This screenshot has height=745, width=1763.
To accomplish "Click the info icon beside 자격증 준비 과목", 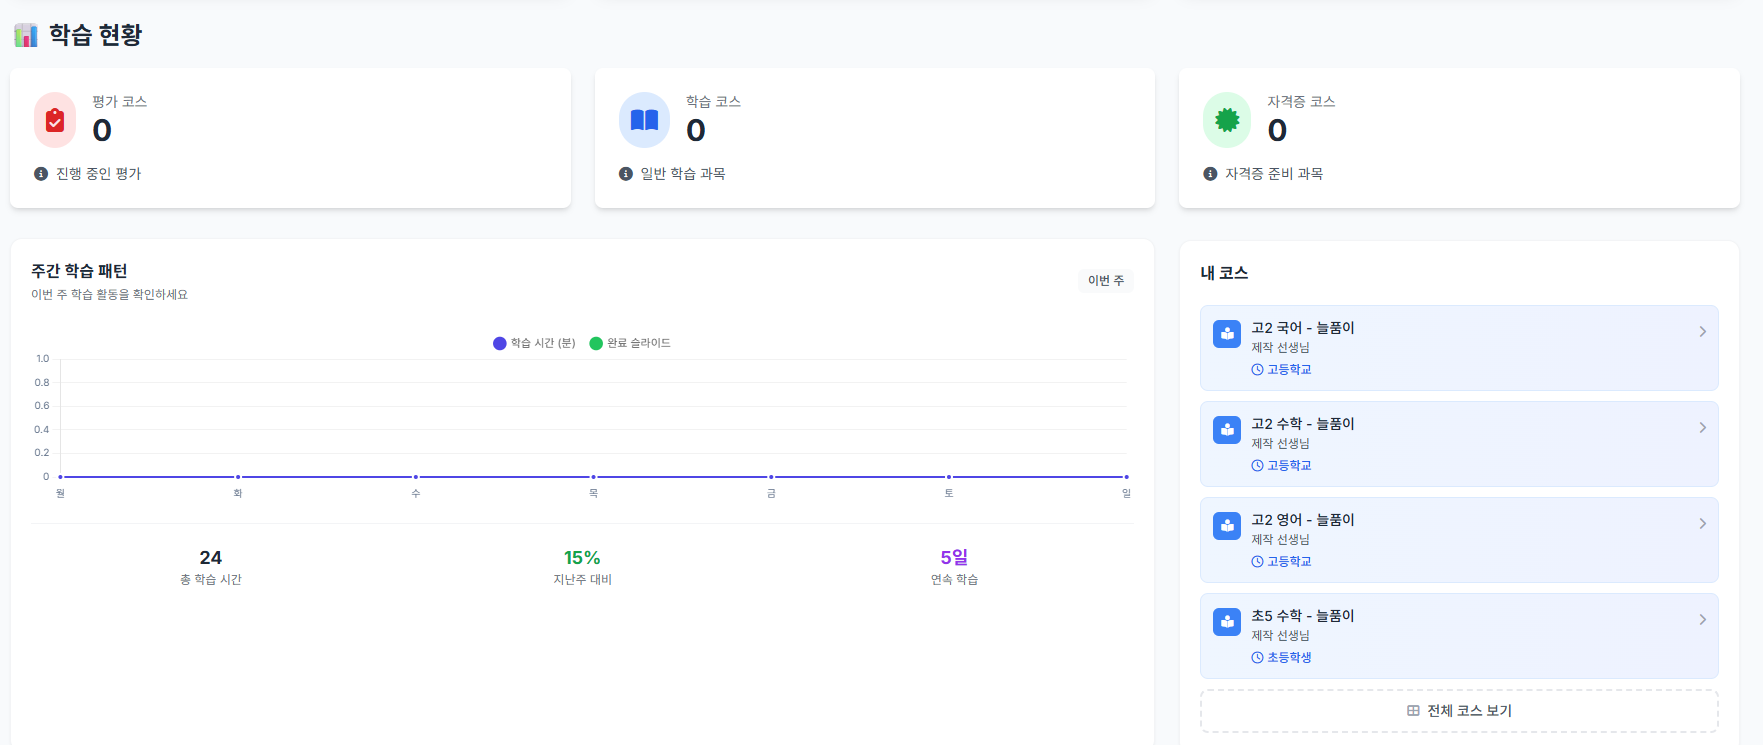I will coord(1210,174).
